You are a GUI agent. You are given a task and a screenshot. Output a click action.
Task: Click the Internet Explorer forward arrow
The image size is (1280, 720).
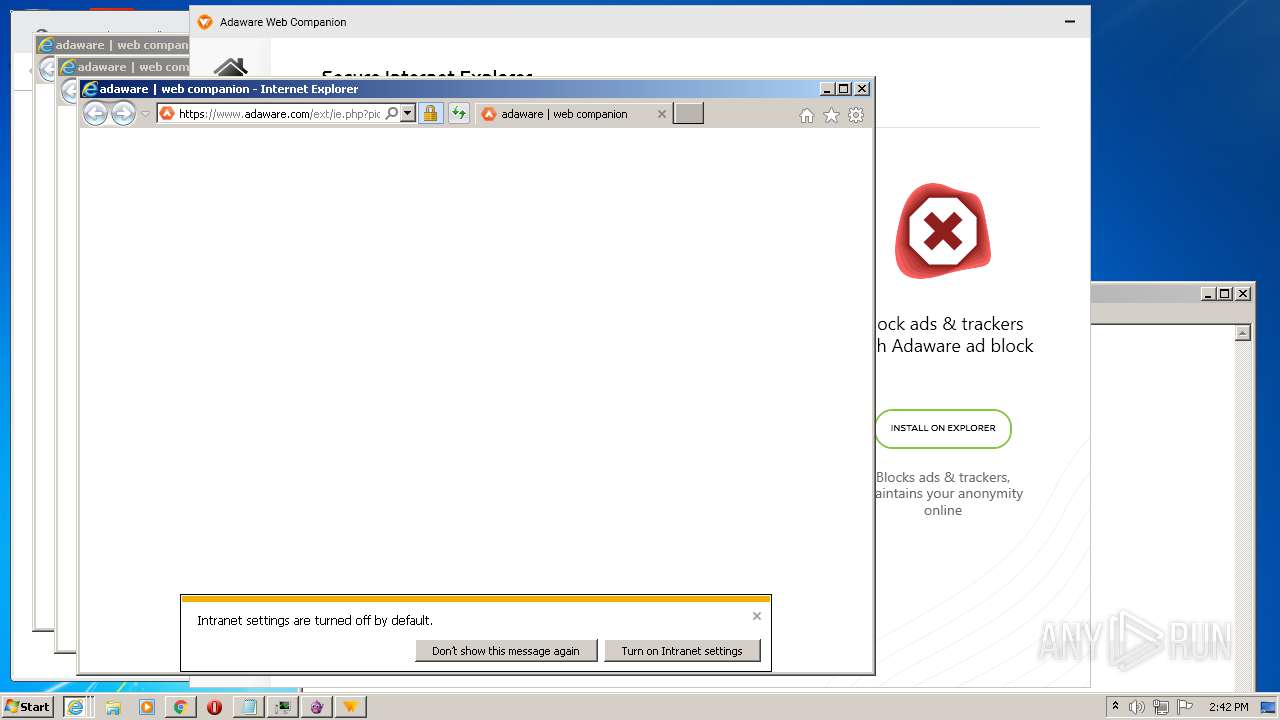123,114
